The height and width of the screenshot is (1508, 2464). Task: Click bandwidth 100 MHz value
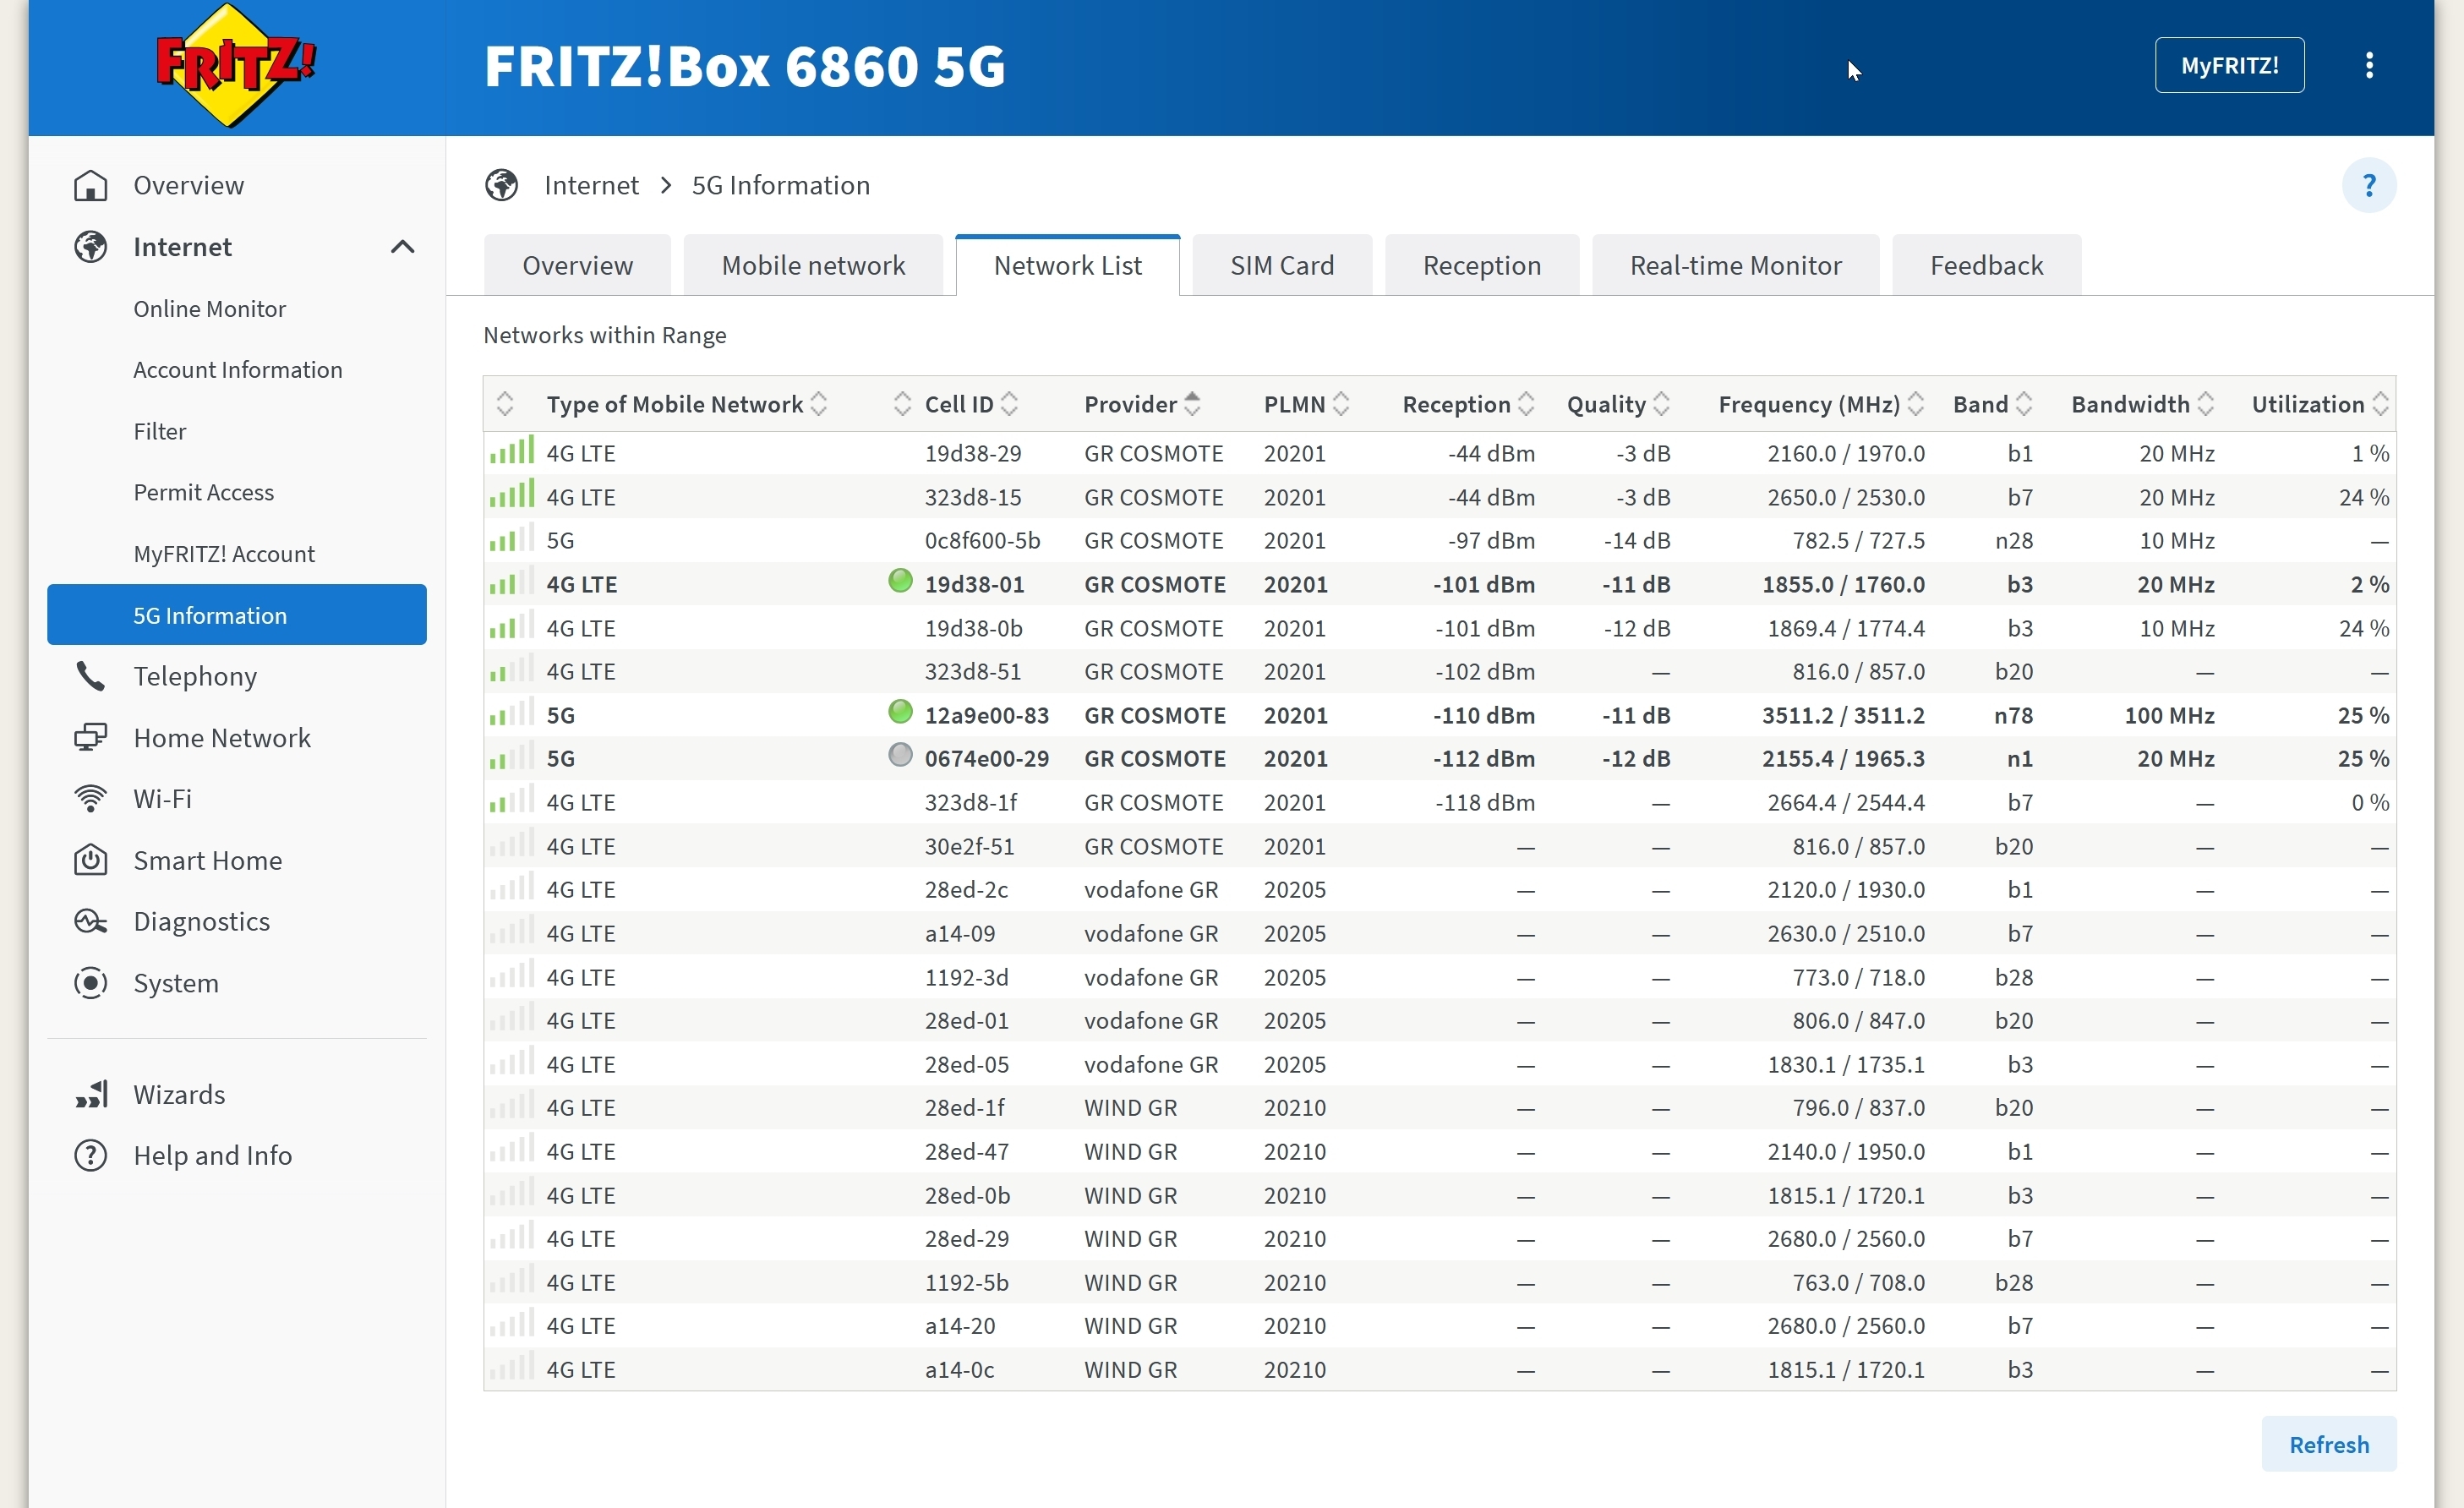pyautogui.click(x=2169, y=715)
